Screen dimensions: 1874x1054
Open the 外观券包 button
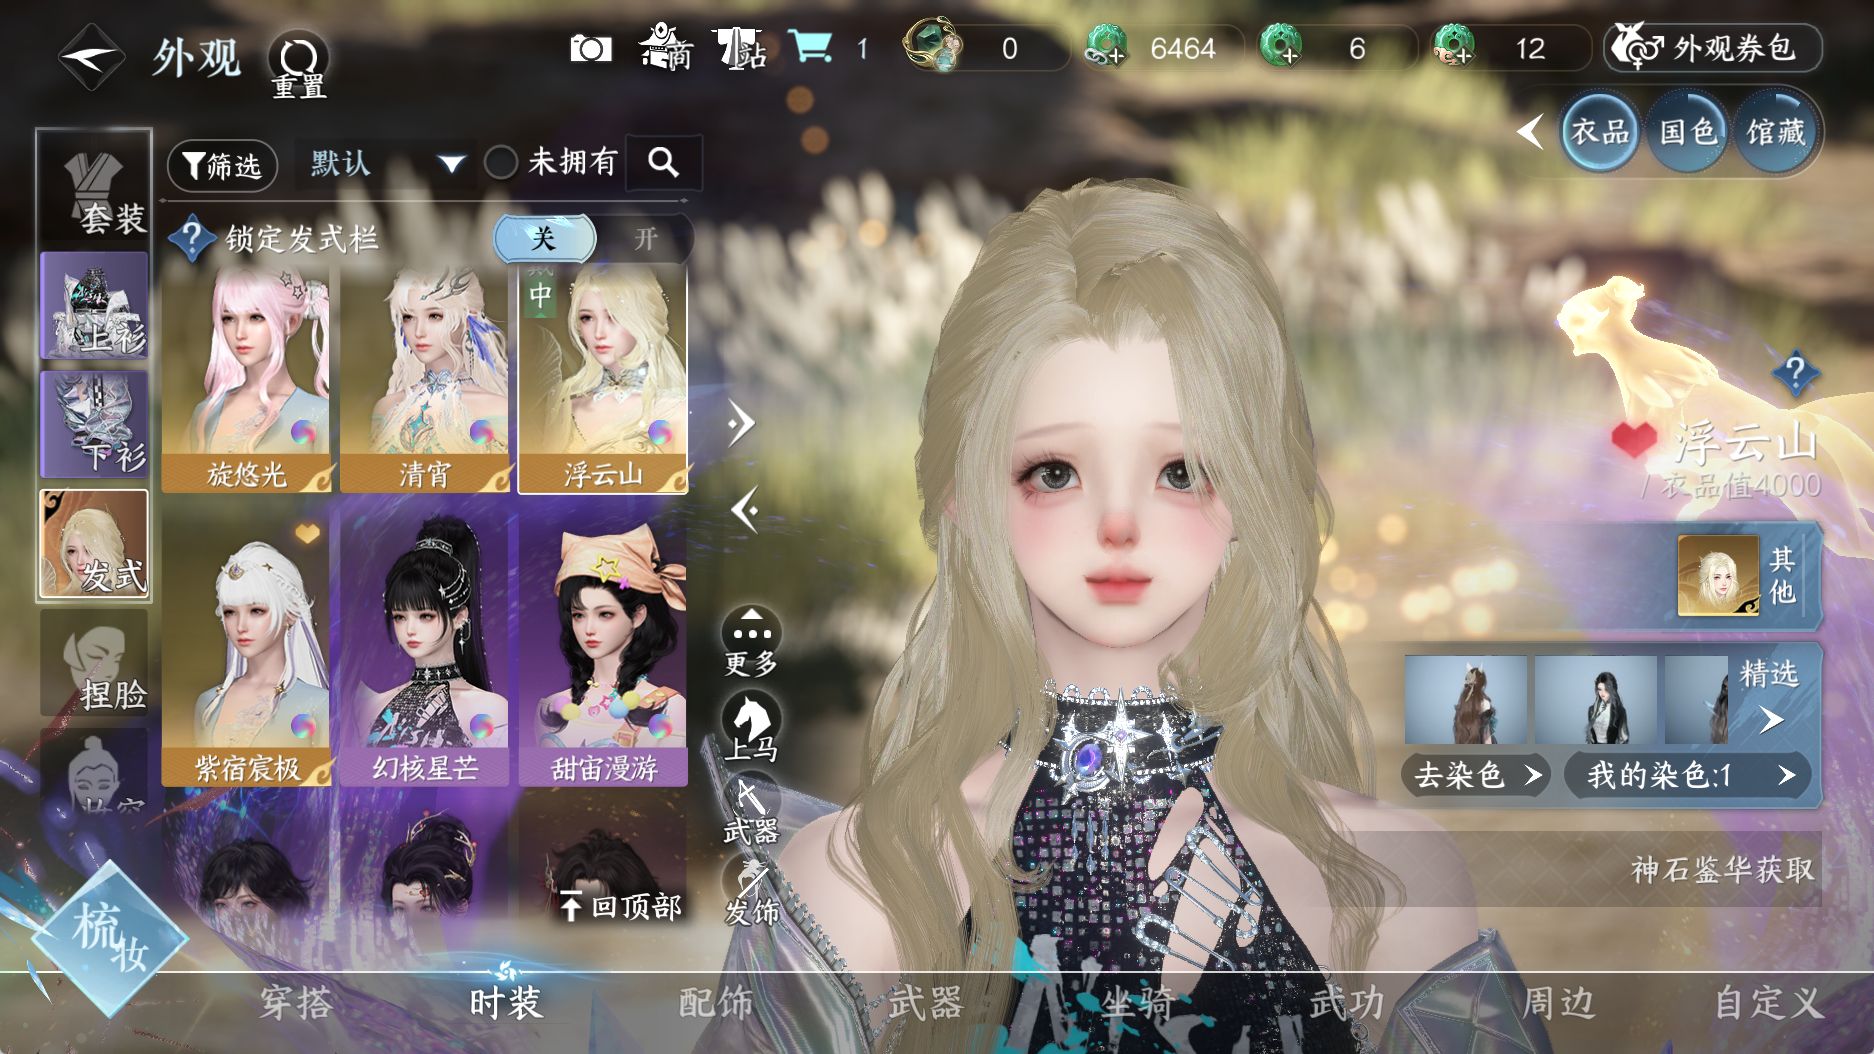(1712, 48)
